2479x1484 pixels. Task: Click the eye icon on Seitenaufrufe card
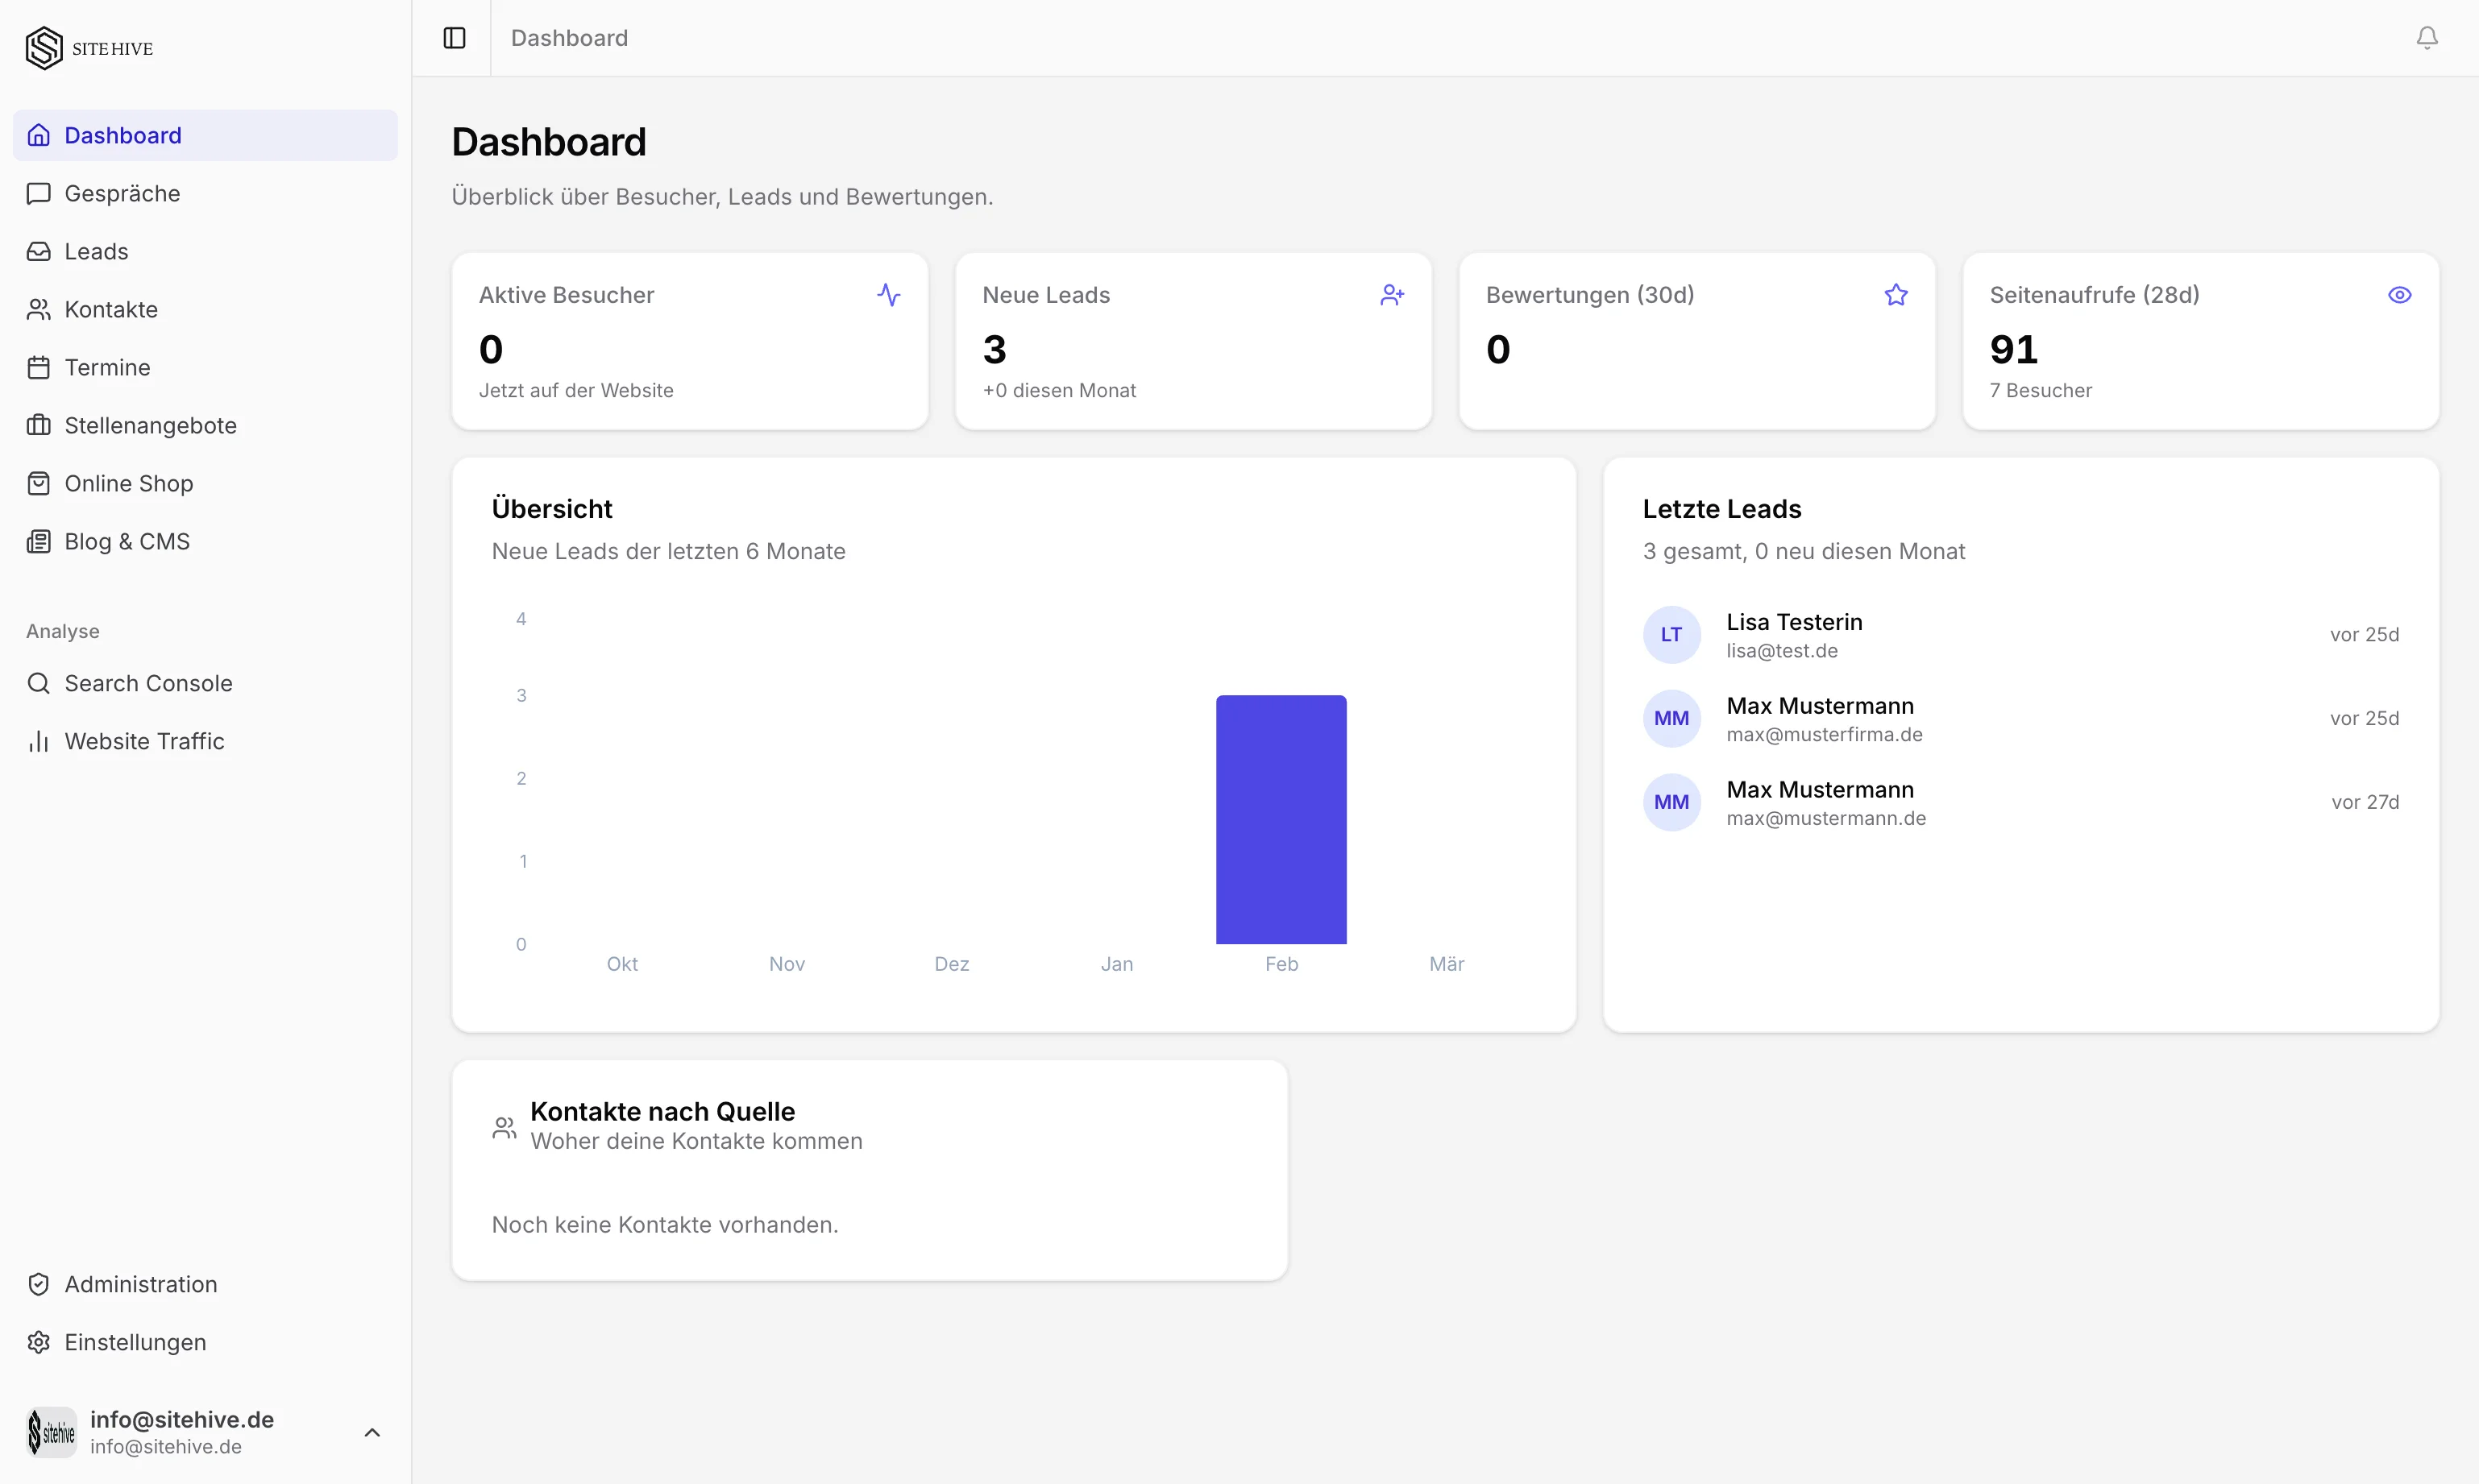(x=2401, y=294)
